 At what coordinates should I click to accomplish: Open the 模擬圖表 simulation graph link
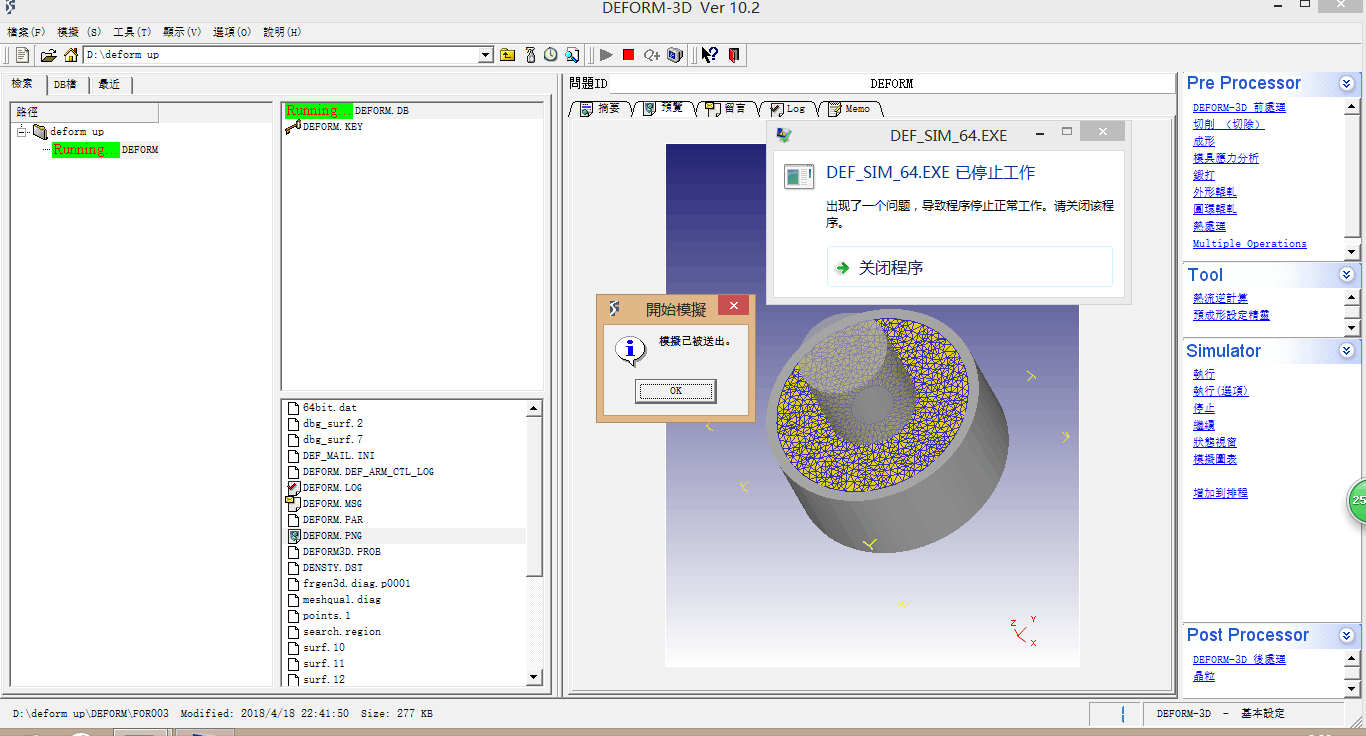point(1215,459)
